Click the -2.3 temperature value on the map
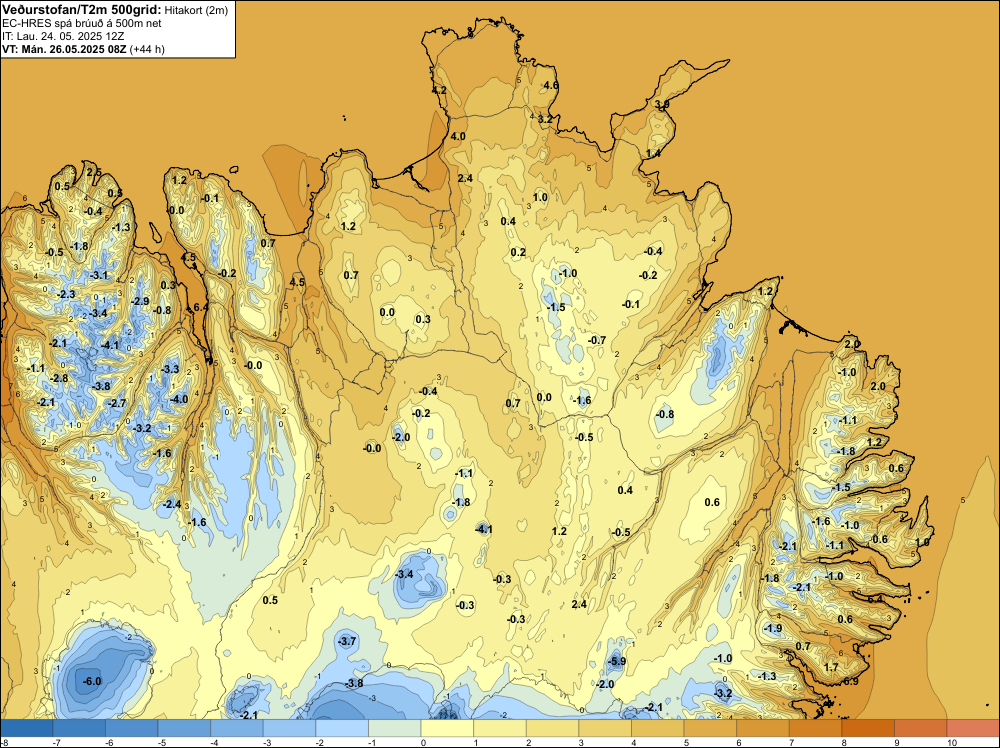This screenshot has height=748, width=1000. 66,294
